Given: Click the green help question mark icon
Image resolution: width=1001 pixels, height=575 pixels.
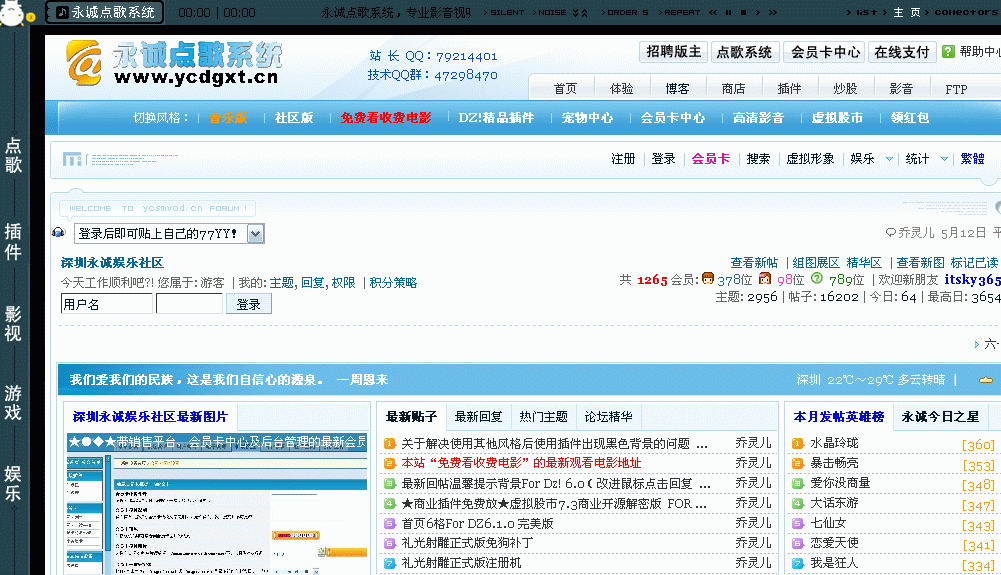Looking at the screenshot, I should click(948, 52).
